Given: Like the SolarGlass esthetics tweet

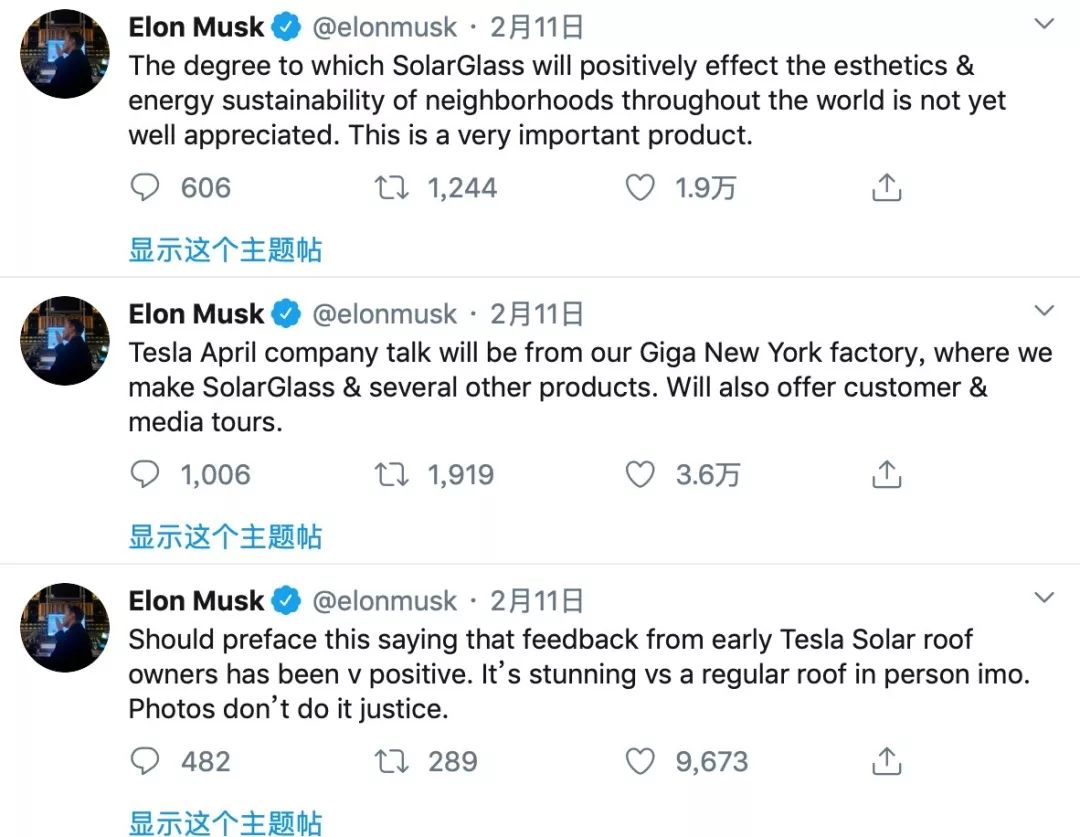Looking at the screenshot, I should coord(640,188).
